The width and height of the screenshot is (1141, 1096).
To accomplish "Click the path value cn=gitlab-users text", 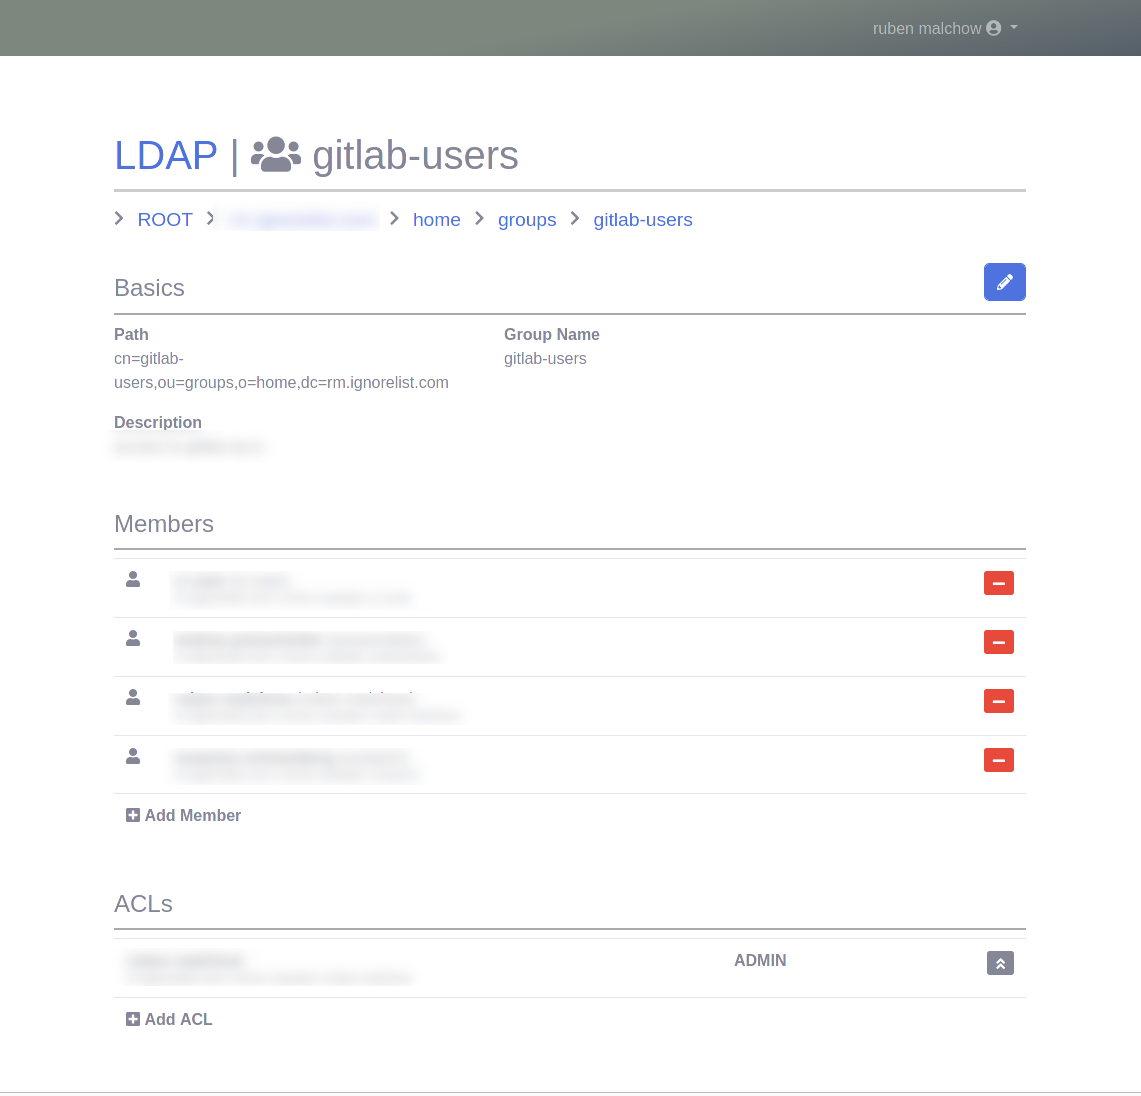I will [x=281, y=370].
